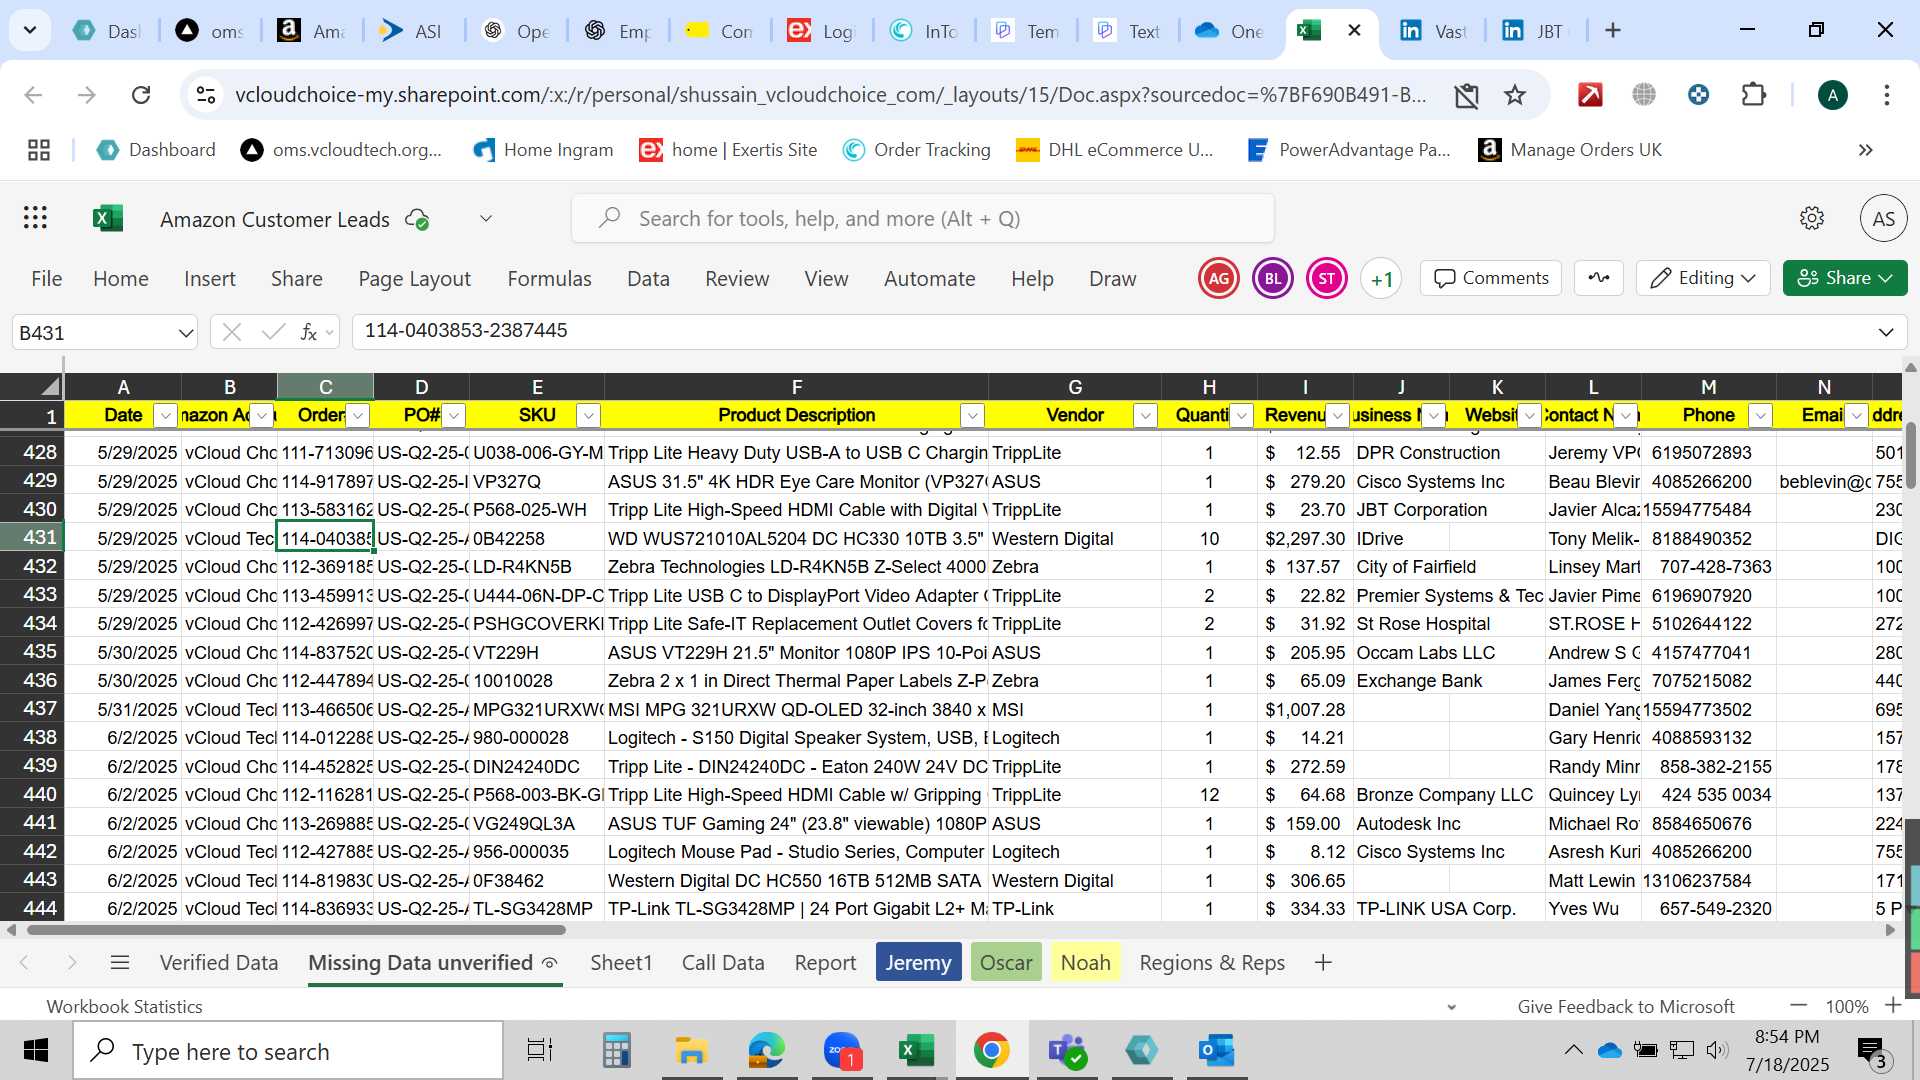The width and height of the screenshot is (1920, 1080).
Task: Open the settings gear in Excel
Action: 1812,218
